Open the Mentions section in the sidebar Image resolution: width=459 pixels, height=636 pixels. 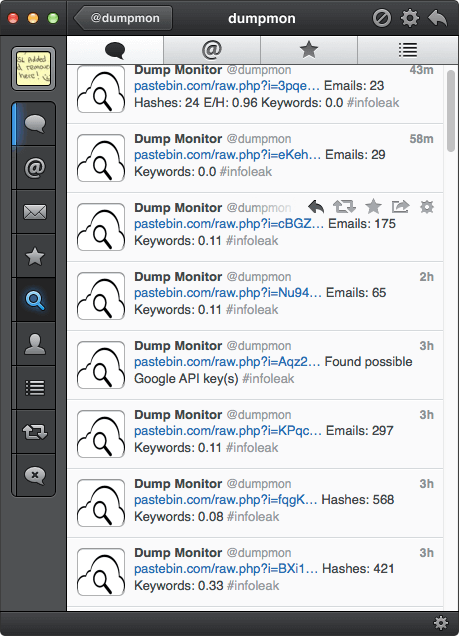[x=35, y=168]
